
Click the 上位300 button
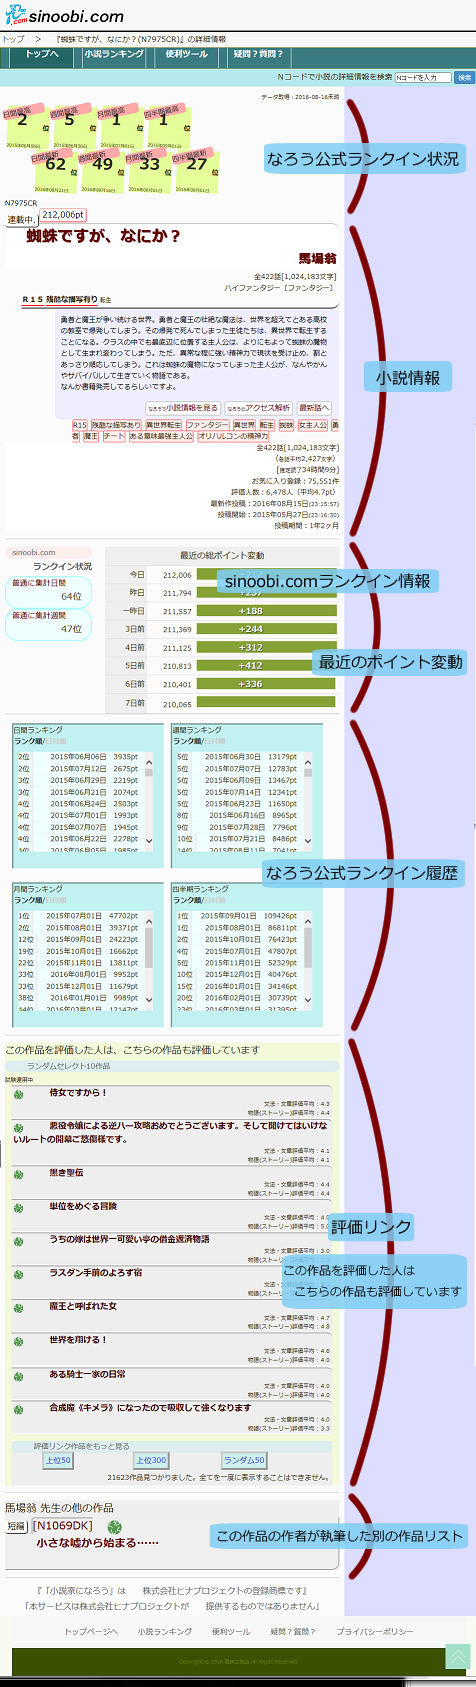(151, 1460)
